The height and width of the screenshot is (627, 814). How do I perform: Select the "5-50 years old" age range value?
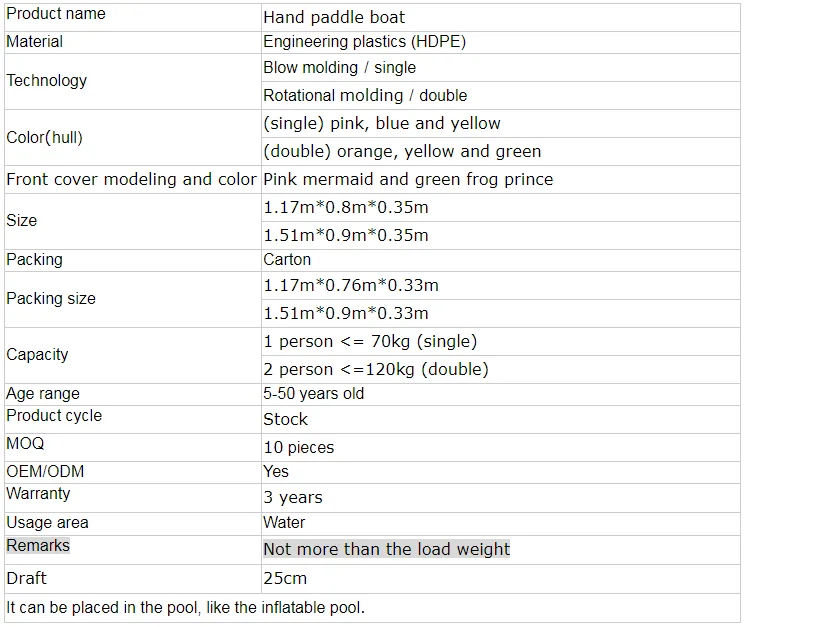click(314, 394)
